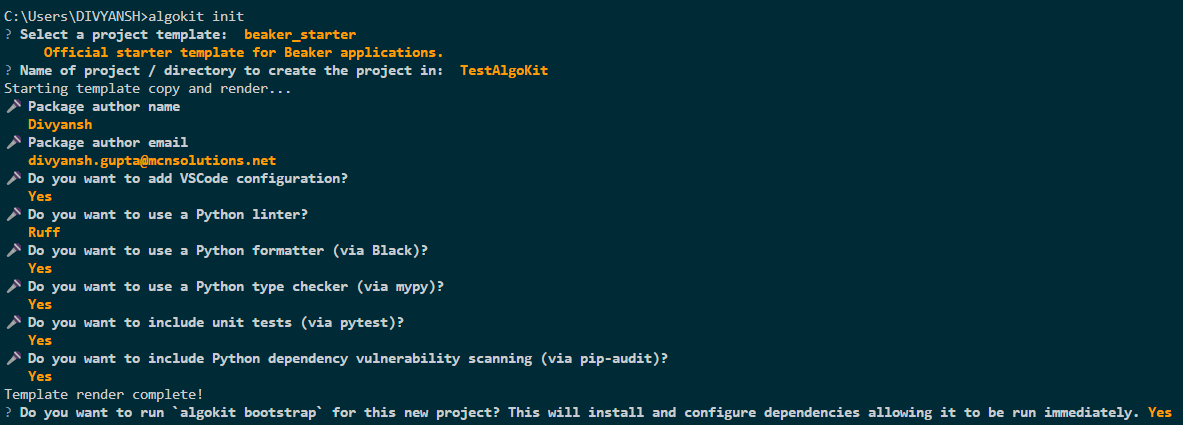Click the icon before the Python formatter question
The height and width of the screenshot is (425, 1183).
pos(13,250)
